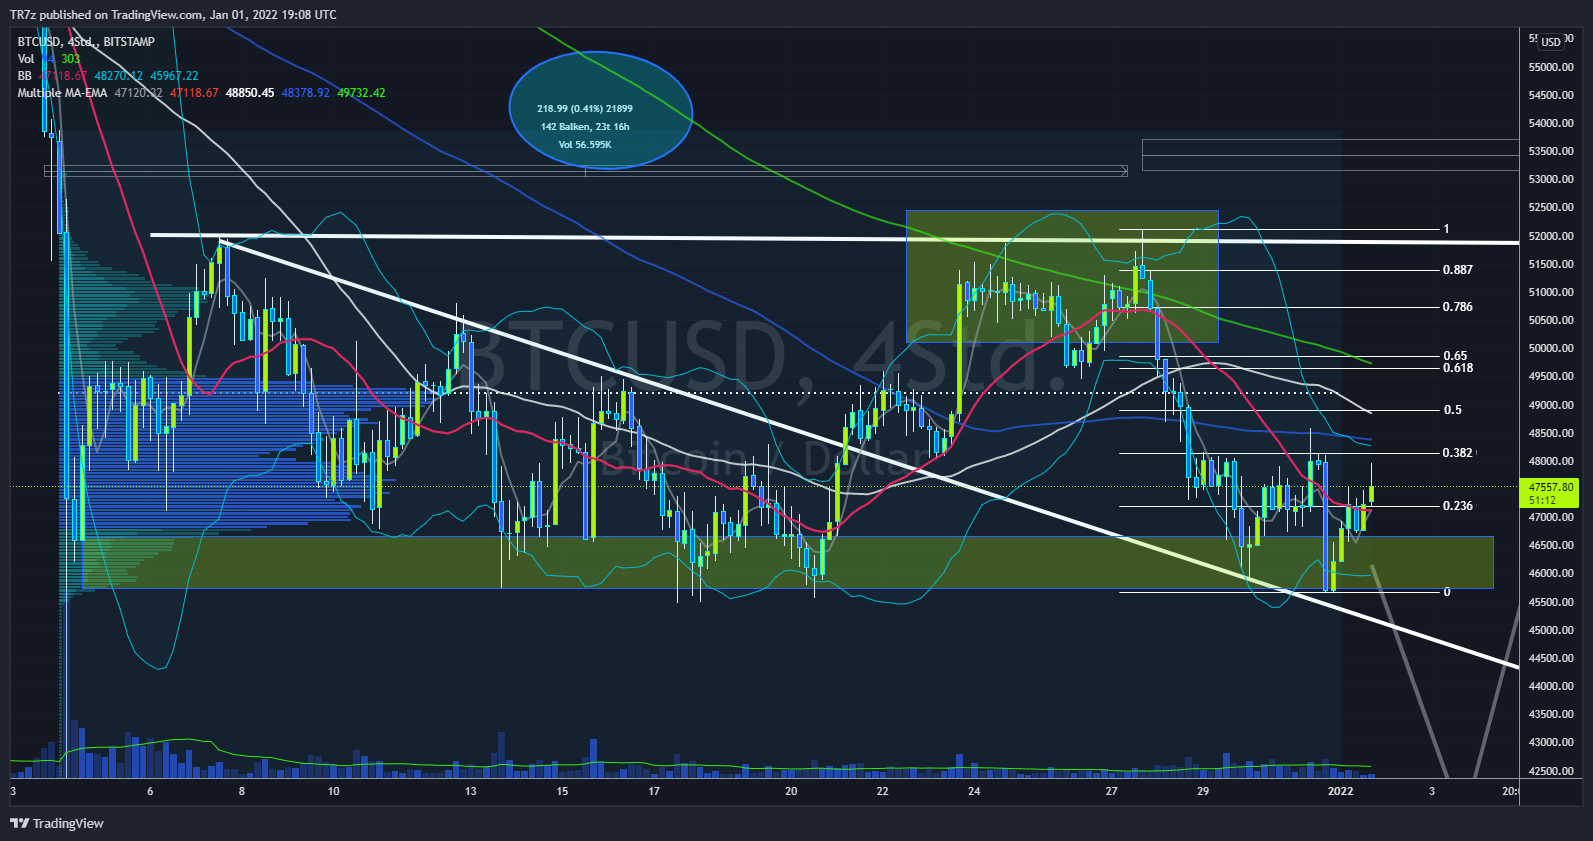Image resolution: width=1593 pixels, height=841 pixels.
Task: Select the '218.99 (0.41%) 21899' measurement text
Action: [x=585, y=109]
